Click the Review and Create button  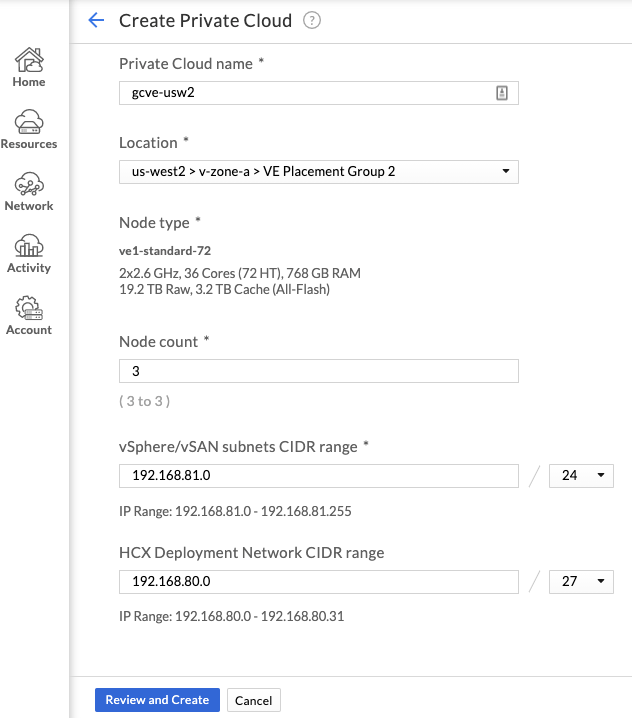157,700
